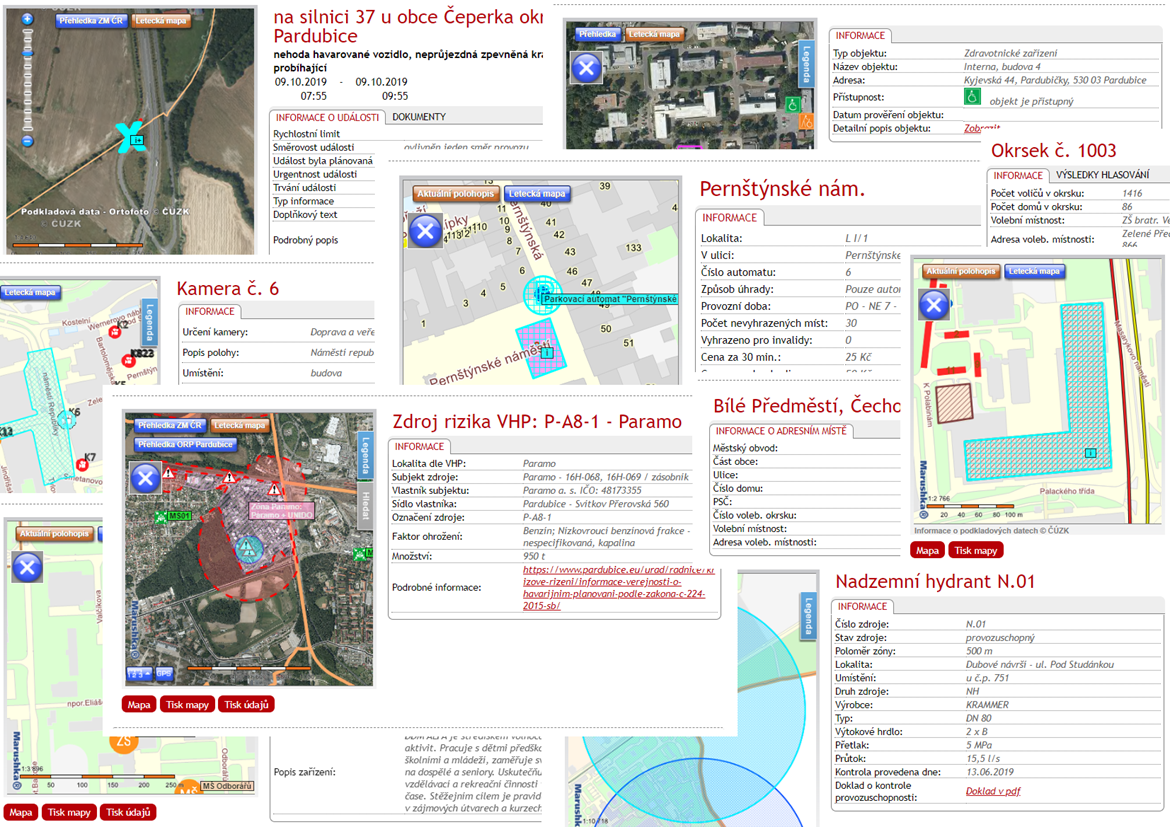Zoom out on the Čeperka orthophoto map
The width and height of the screenshot is (1170, 827).
coord(28,141)
